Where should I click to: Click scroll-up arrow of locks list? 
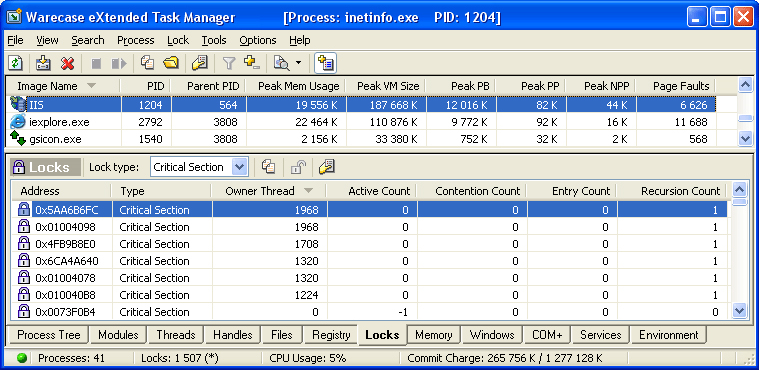[739, 189]
